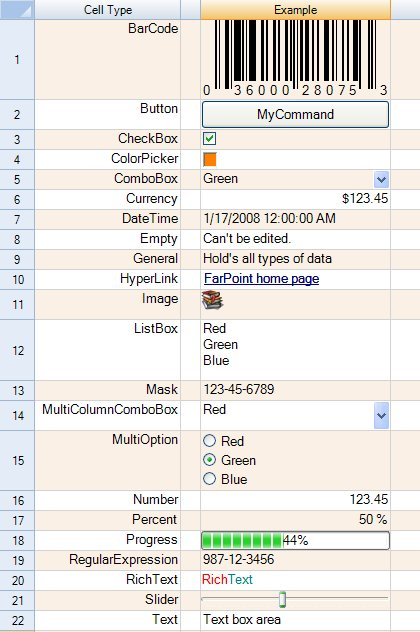Click the MyCommand button
The image size is (420, 632).
click(295, 114)
